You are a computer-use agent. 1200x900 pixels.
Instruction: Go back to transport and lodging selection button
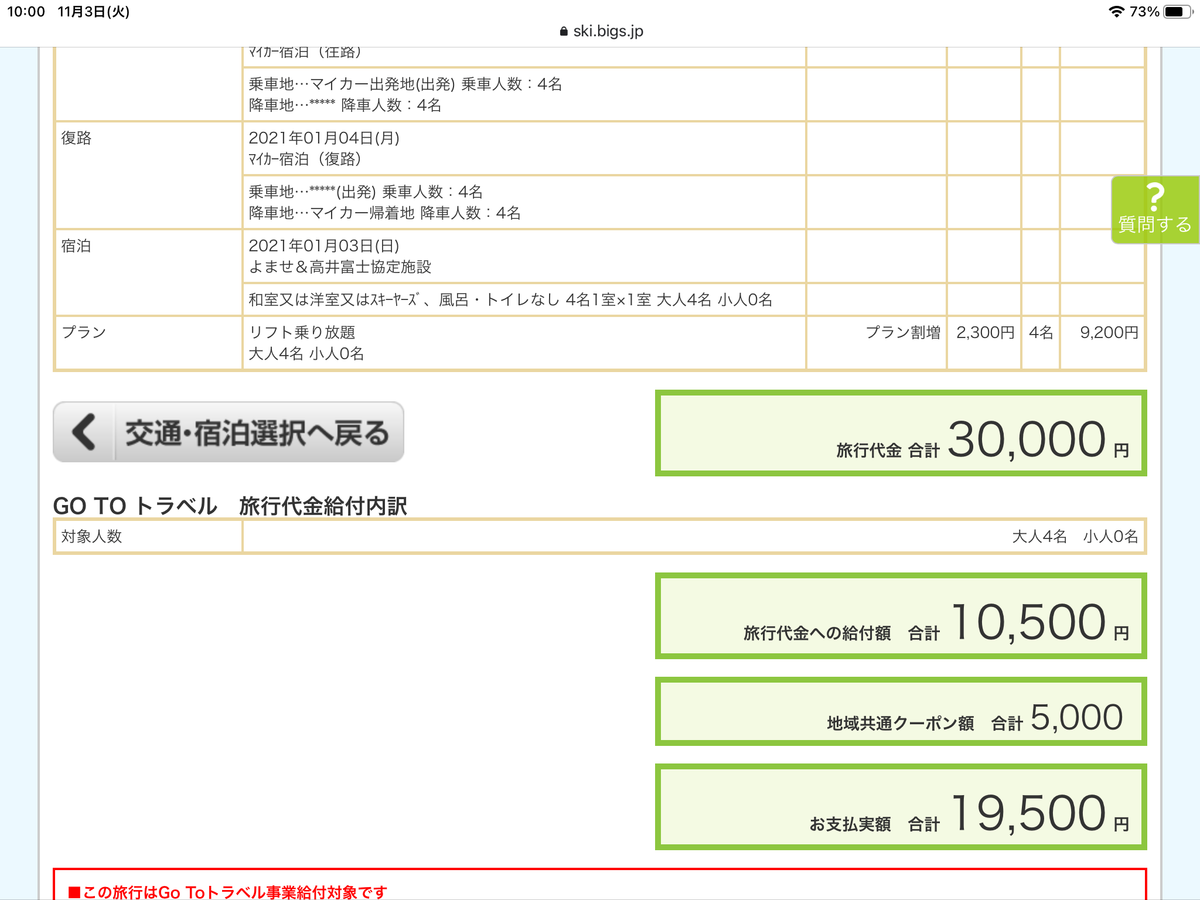point(228,432)
